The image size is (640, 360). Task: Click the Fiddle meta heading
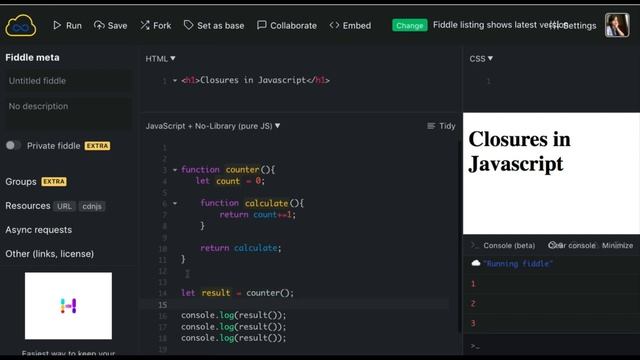[32, 58]
